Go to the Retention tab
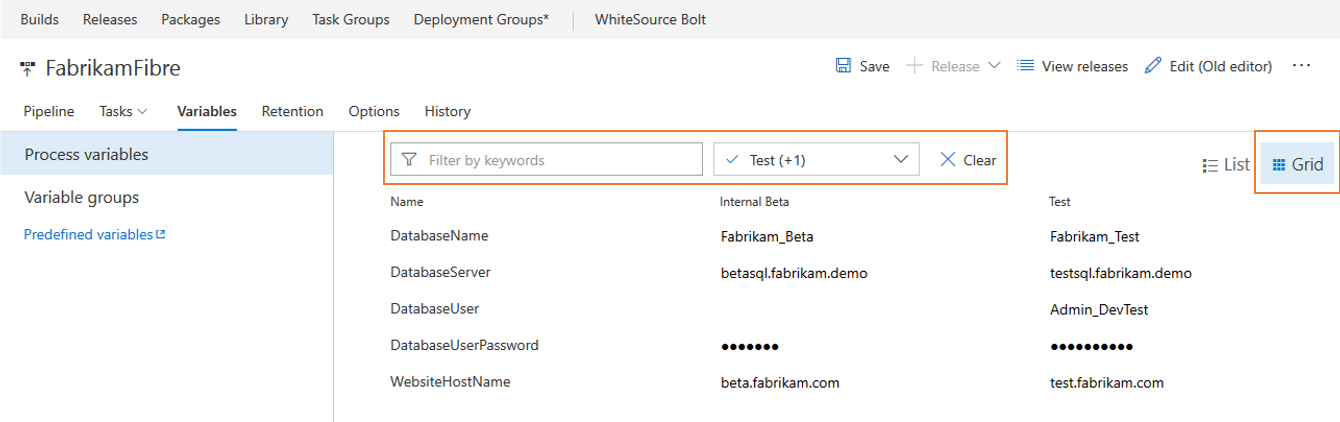Screen dimensions: 1340x422 click(293, 111)
